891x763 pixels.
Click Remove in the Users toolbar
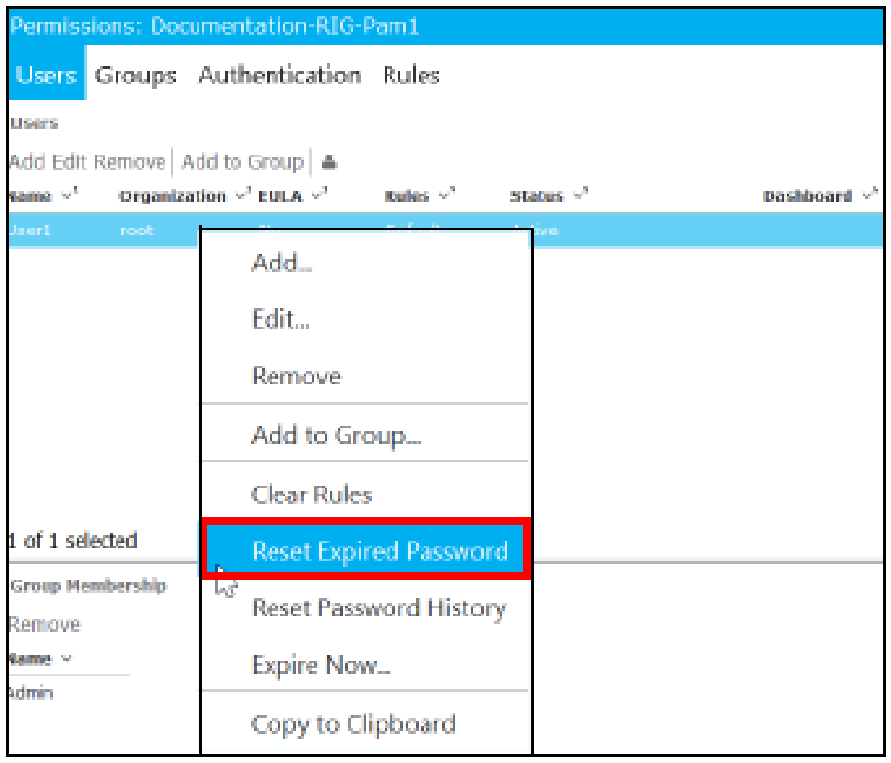click(x=130, y=162)
